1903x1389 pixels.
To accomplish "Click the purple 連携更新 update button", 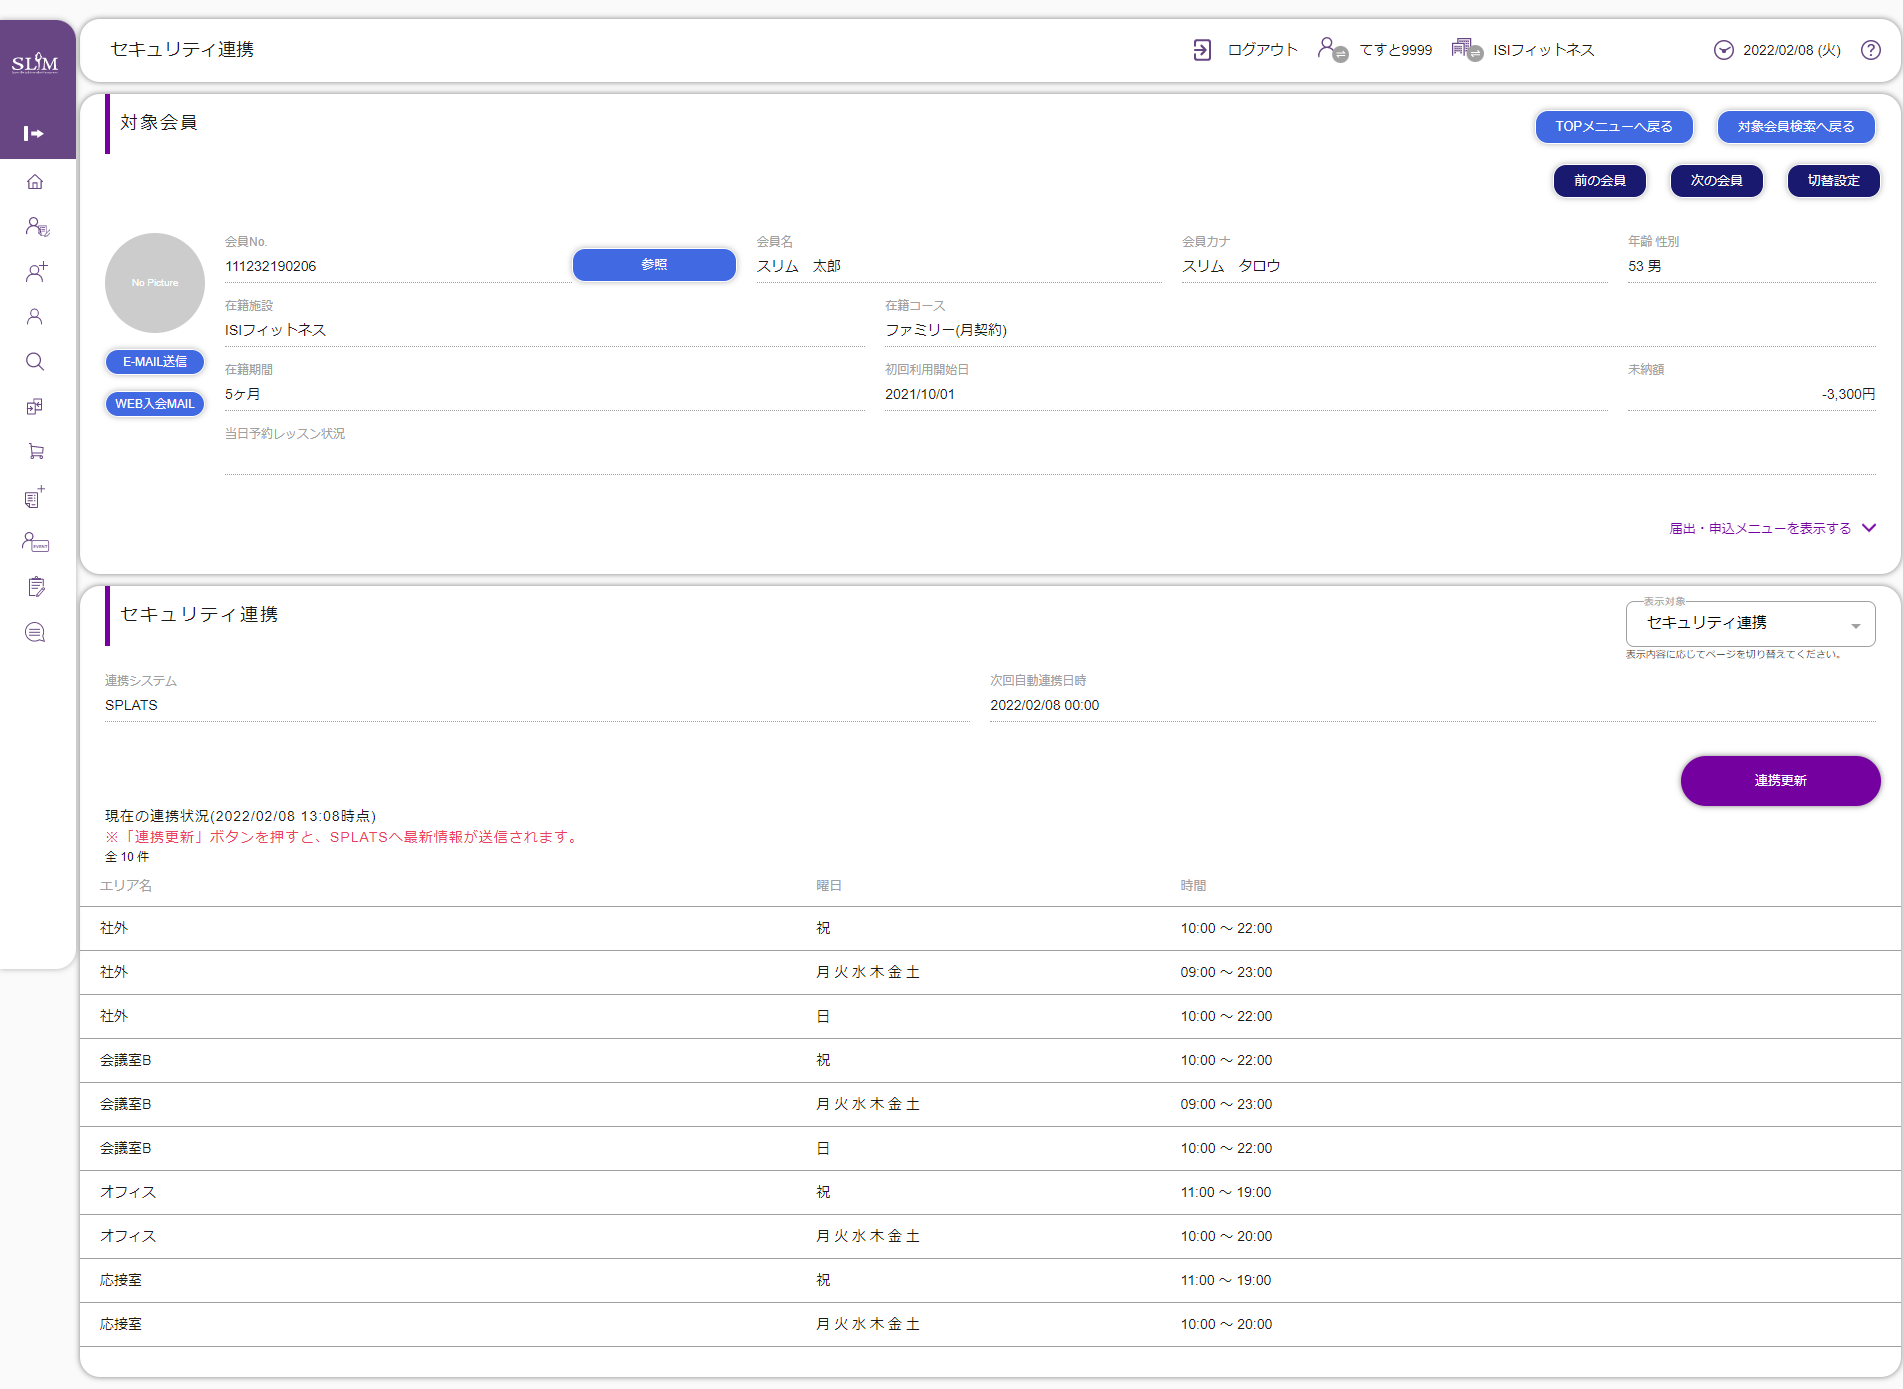I will point(1781,781).
